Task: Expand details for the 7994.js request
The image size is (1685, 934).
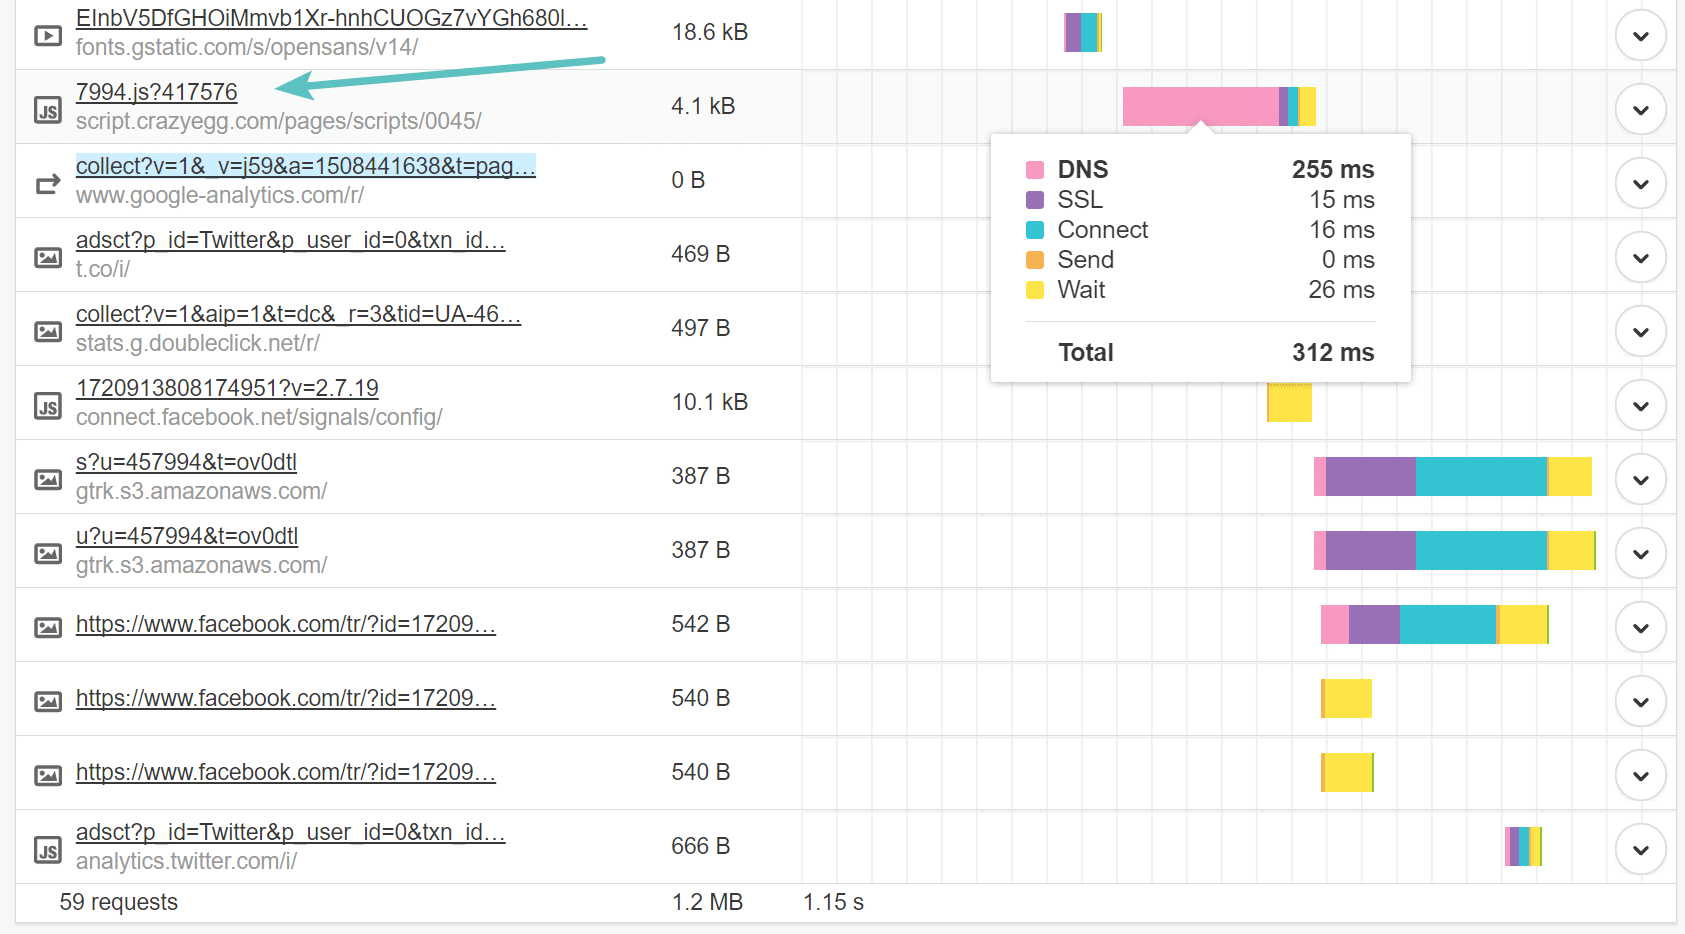Action: click(1641, 110)
